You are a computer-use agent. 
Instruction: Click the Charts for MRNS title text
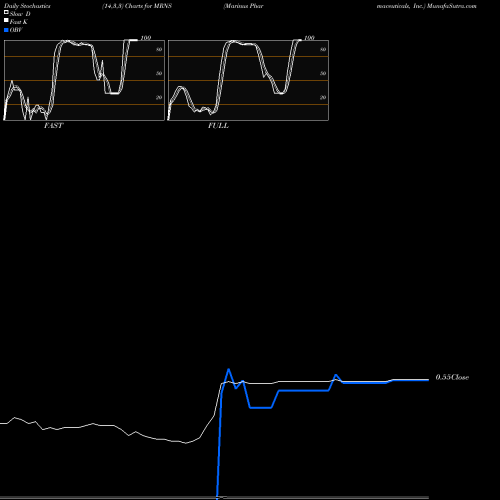click(x=148, y=6)
